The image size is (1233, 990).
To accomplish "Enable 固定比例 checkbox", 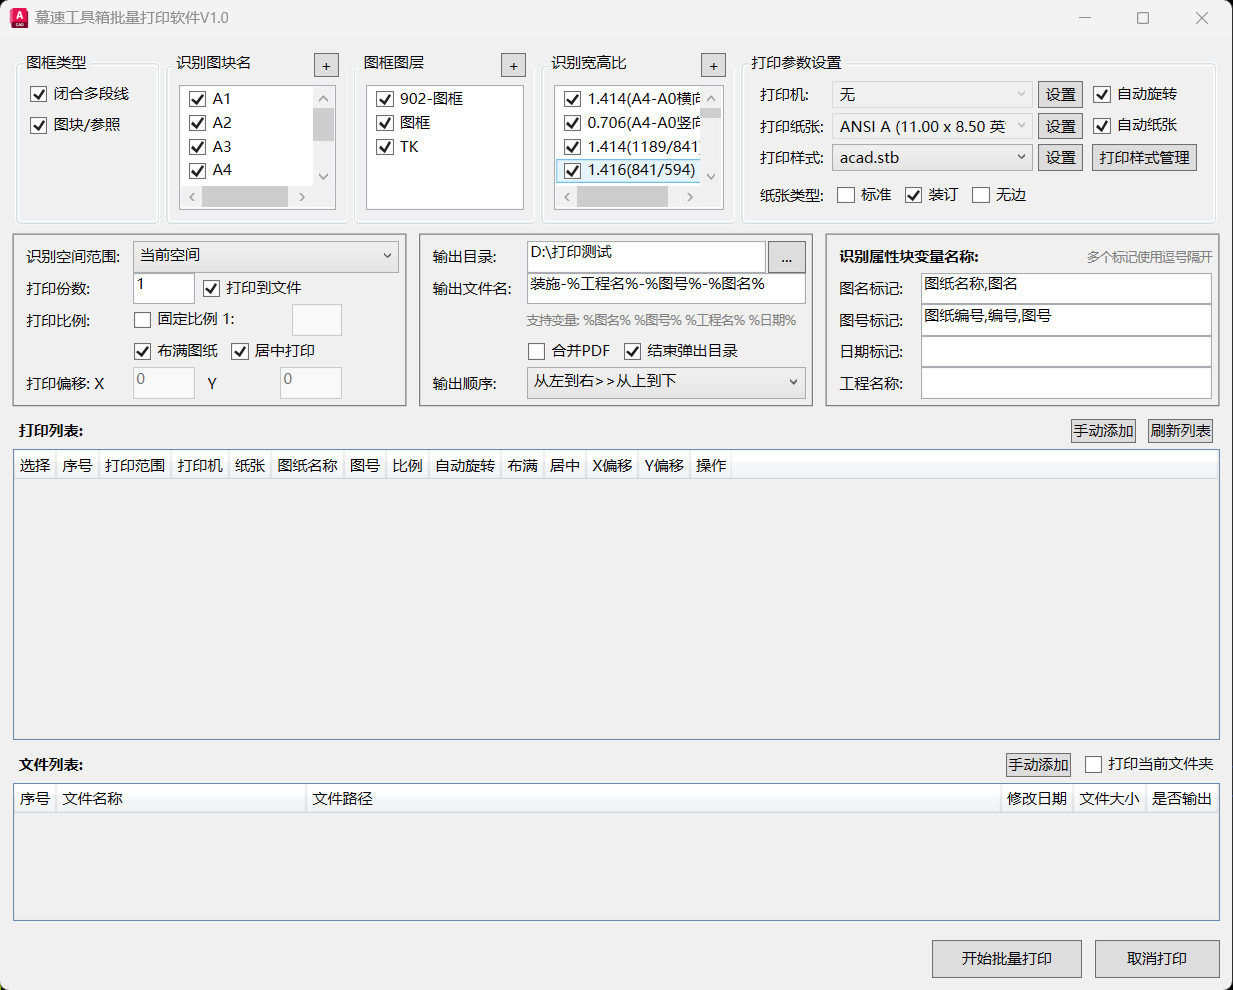I will (x=142, y=319).
